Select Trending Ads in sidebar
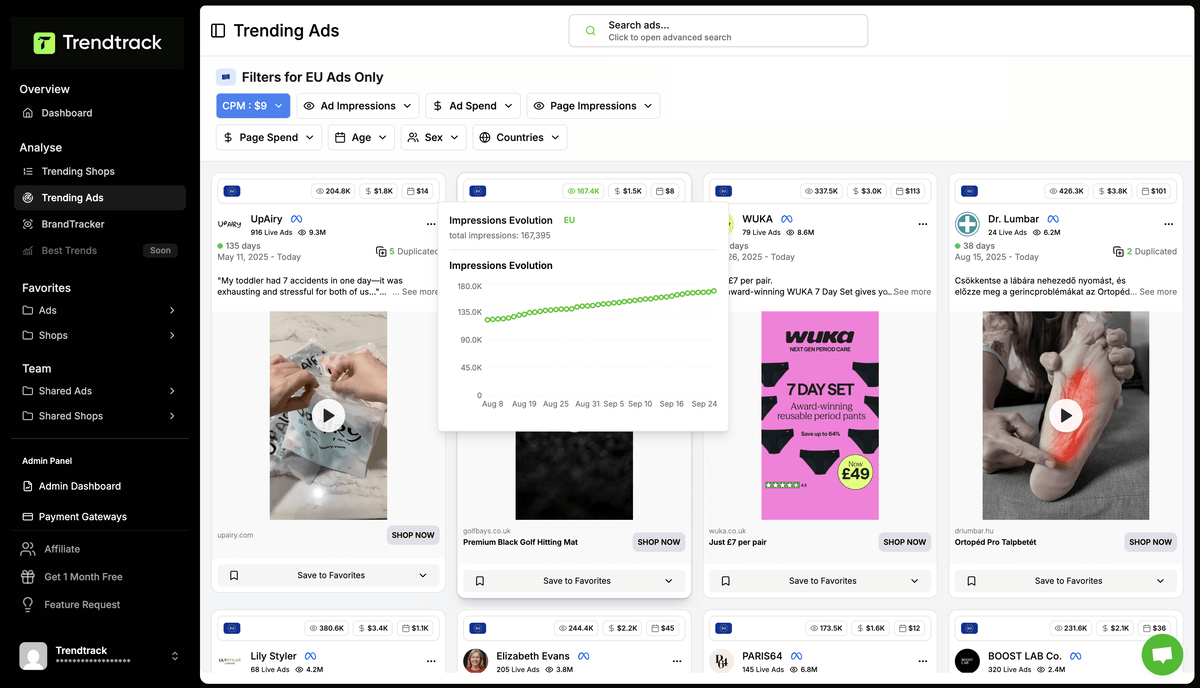The height and width of the screenshot is (688, 1200). [x=99, y=198]
